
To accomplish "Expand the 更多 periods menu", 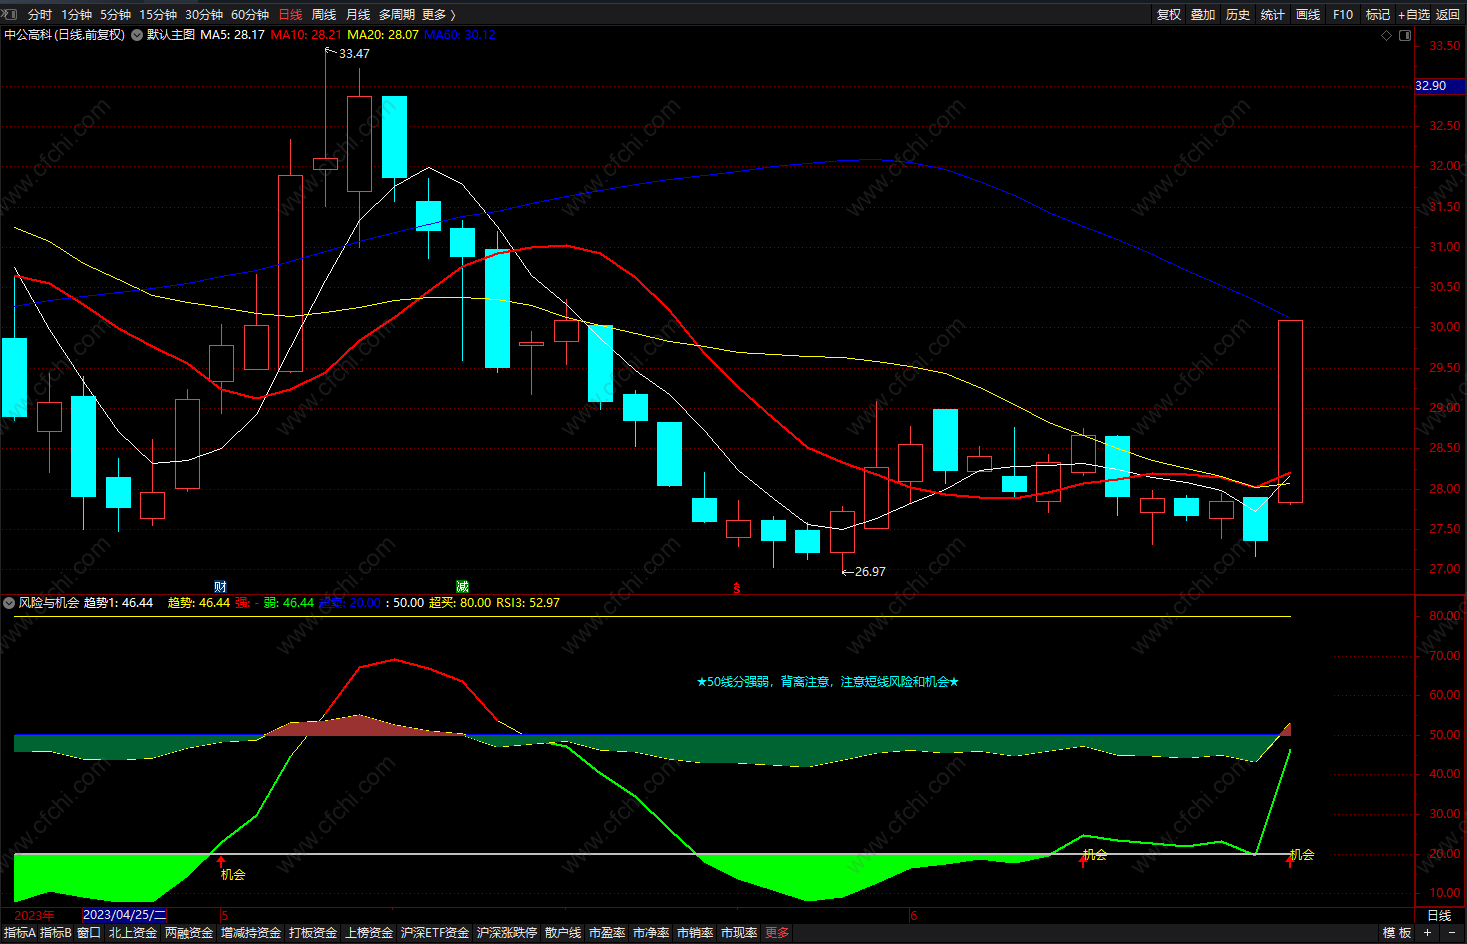I will pyautogui.click(x=438, y=14).
